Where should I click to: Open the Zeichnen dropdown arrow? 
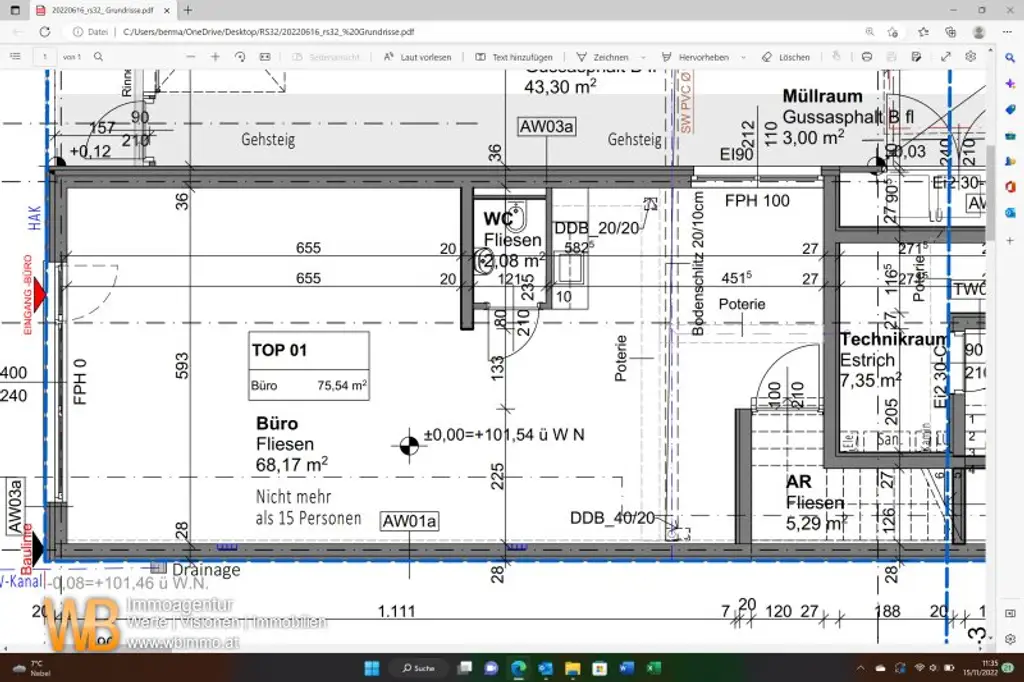641,57
